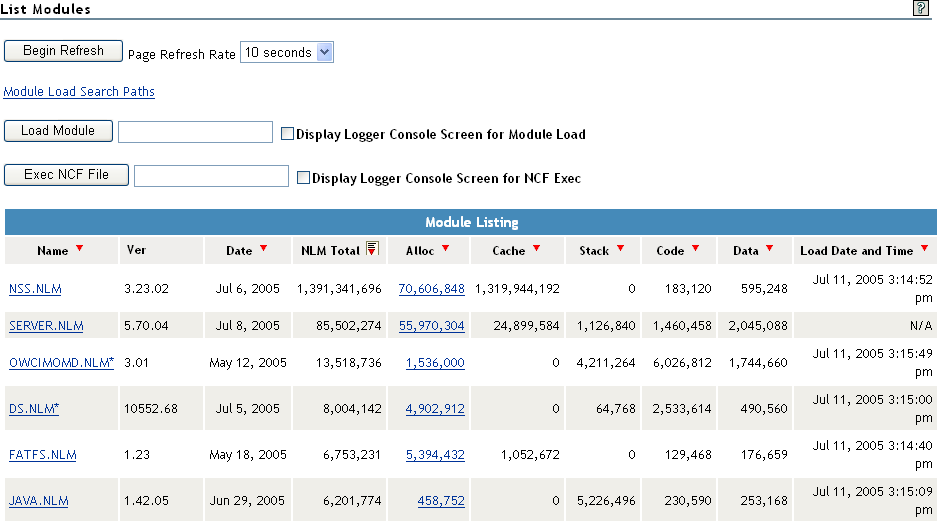Viewport: 937px width, 521px height.
Task: Sort by Cache red arrow icon
Action: tap(536, 248)
